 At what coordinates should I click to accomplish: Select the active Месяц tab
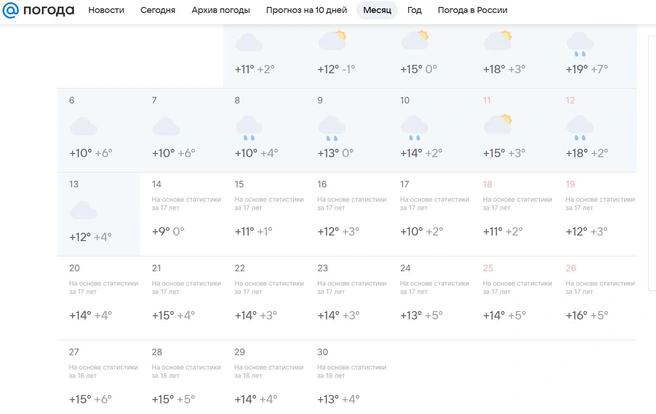[377, 10]
